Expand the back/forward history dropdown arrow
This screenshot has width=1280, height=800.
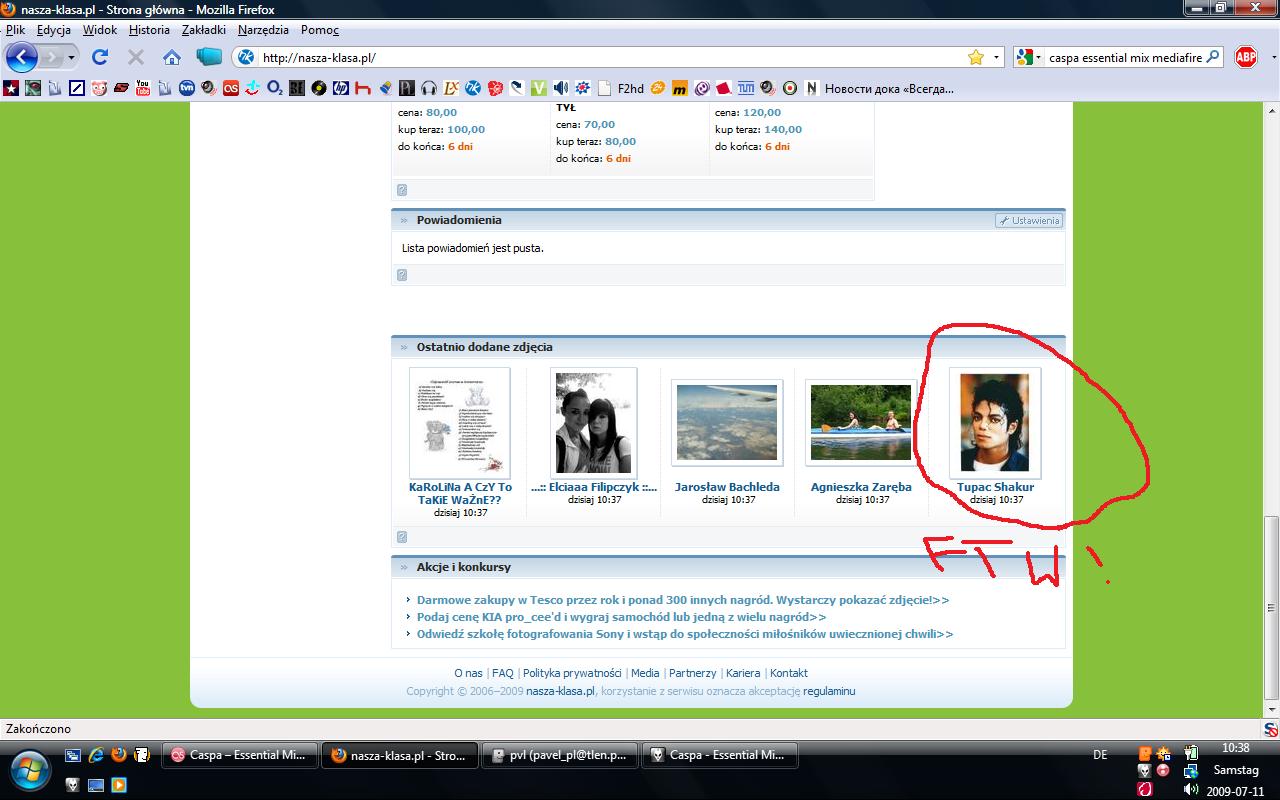pyautogui.click(x=71, y=57)
